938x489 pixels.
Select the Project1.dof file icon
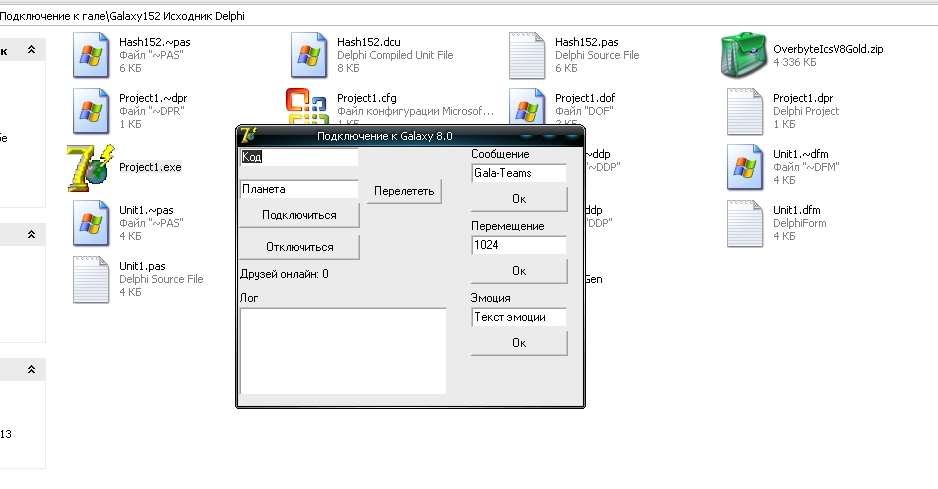click(x=526, y=108)
